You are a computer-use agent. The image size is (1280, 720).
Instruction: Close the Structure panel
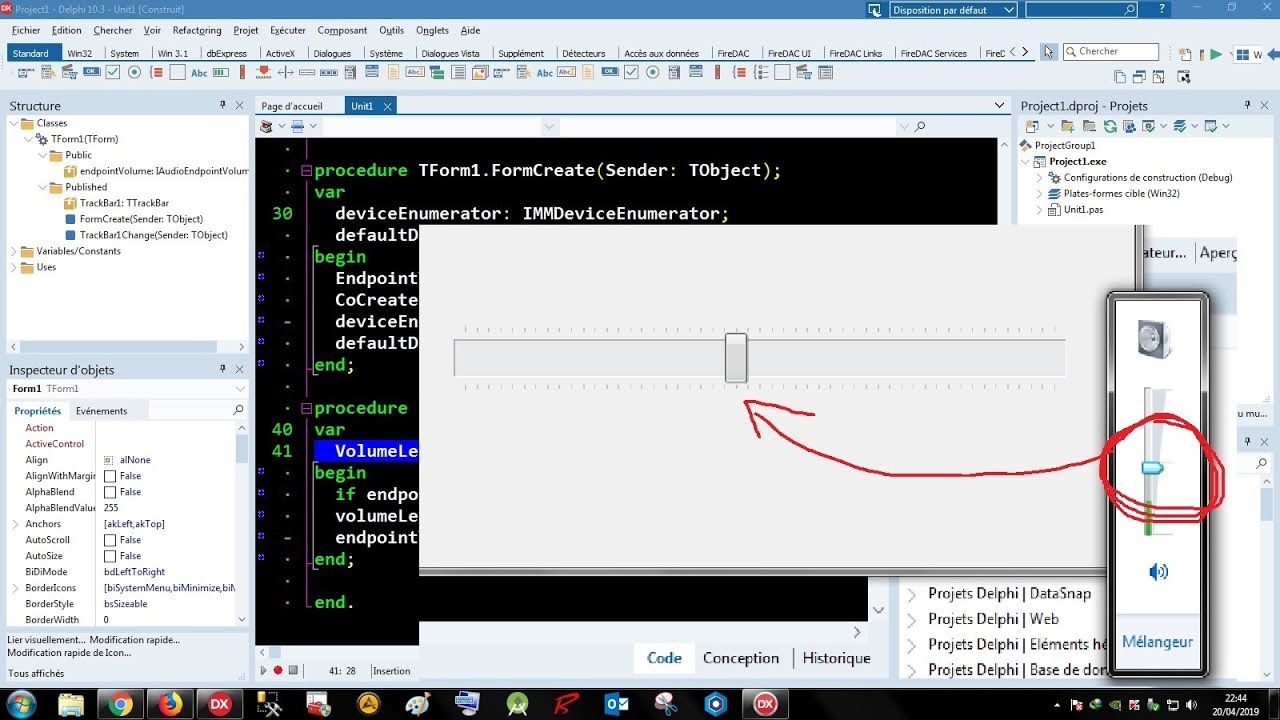239,105
